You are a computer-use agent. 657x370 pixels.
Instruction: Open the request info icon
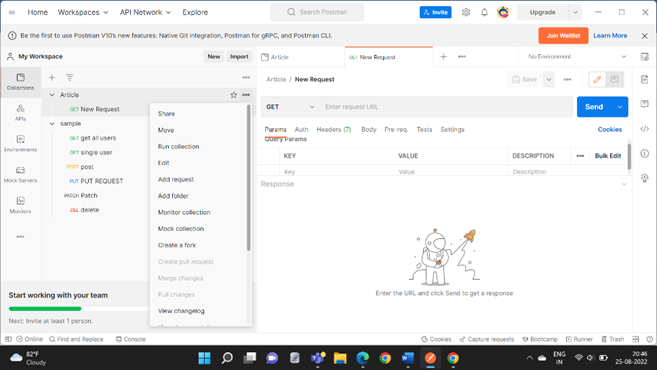pyautogui.click(x=644, y=153)
